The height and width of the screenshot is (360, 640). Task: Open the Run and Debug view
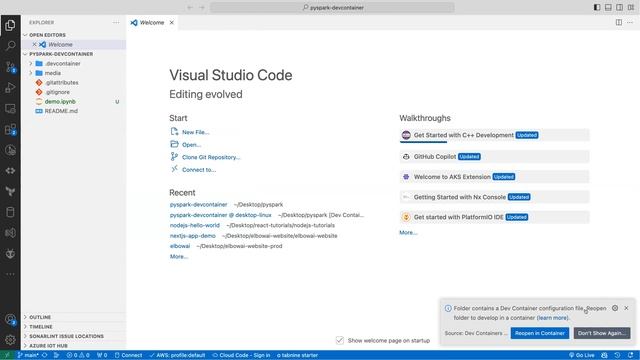pyautogui.click(x=10, y=87)
